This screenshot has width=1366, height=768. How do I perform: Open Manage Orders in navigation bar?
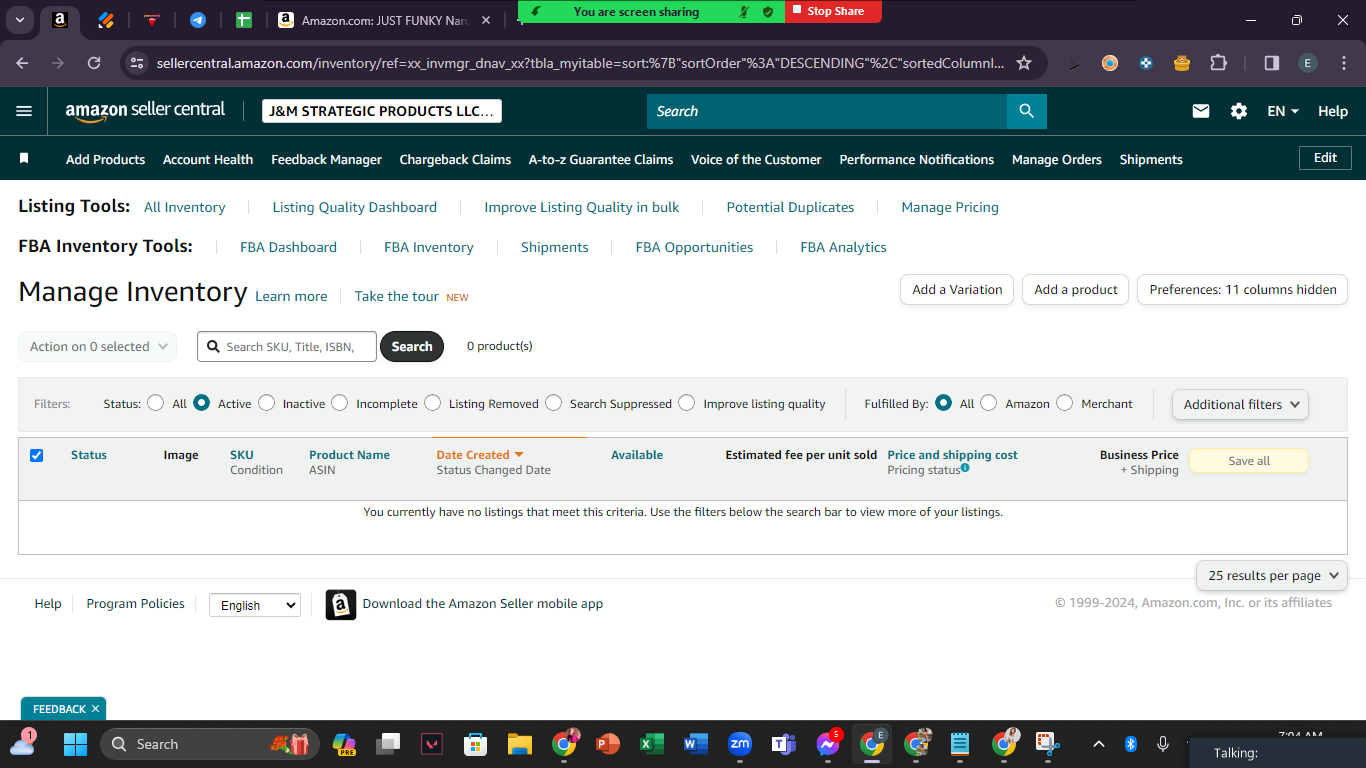tap(1057, 159)
